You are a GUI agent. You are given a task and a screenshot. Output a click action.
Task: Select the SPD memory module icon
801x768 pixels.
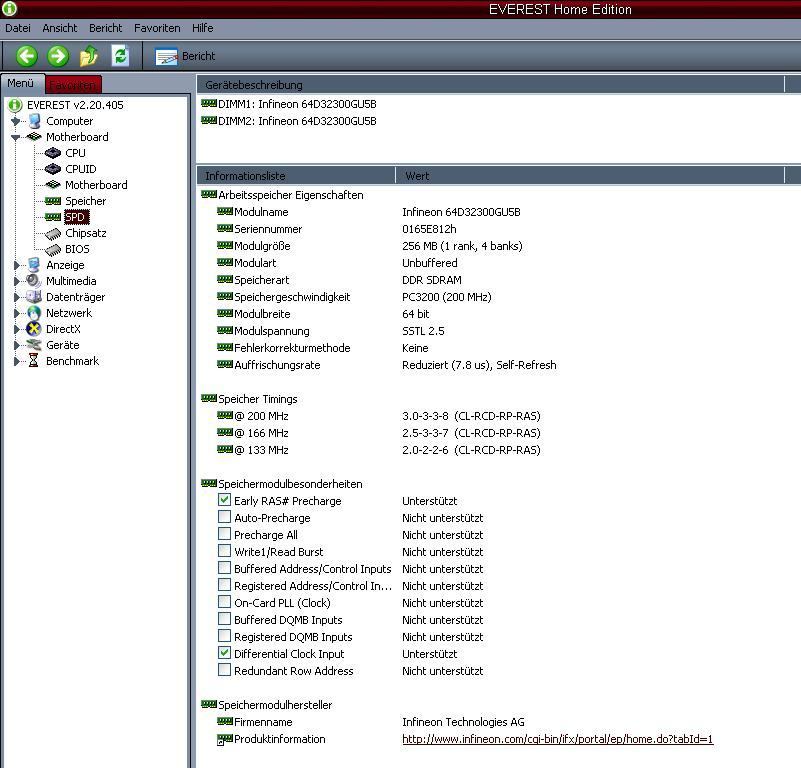(x=53, y=217)
